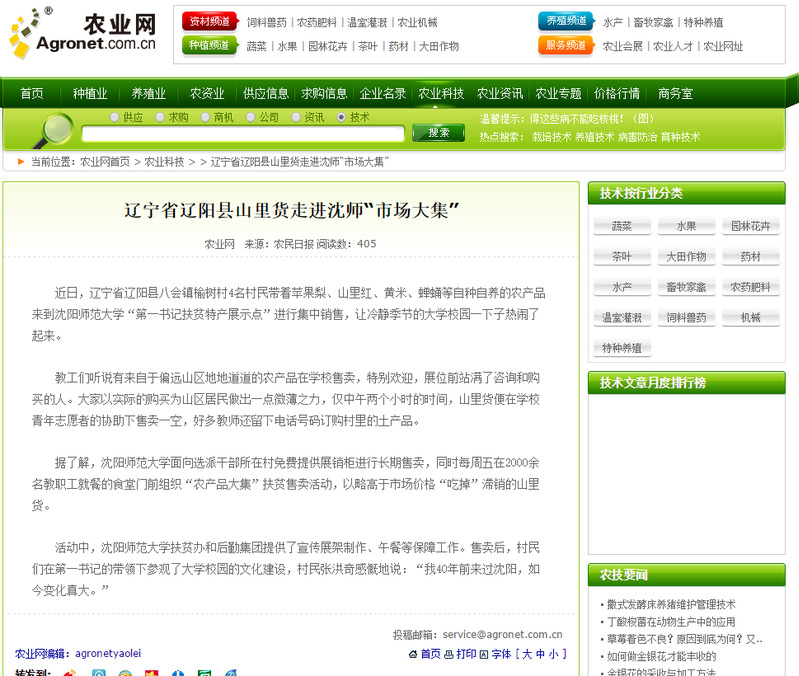Focus the search keyword input field

pyautogui.click(x=243, y=133)
